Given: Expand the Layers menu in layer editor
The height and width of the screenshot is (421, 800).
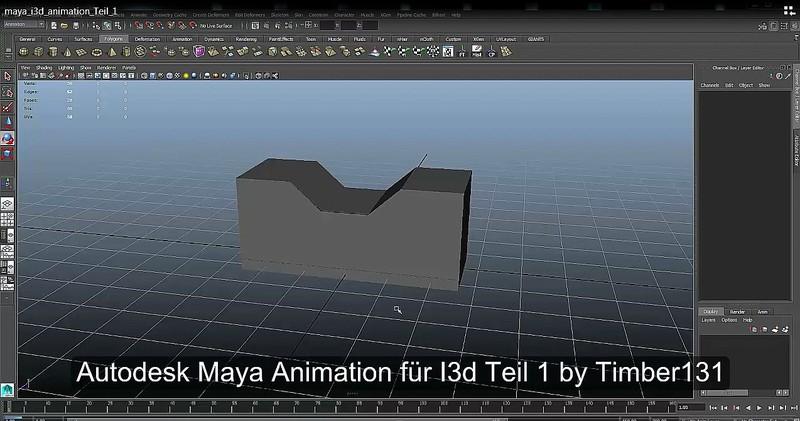Looking at the screenshot, I should coord(708,320).
